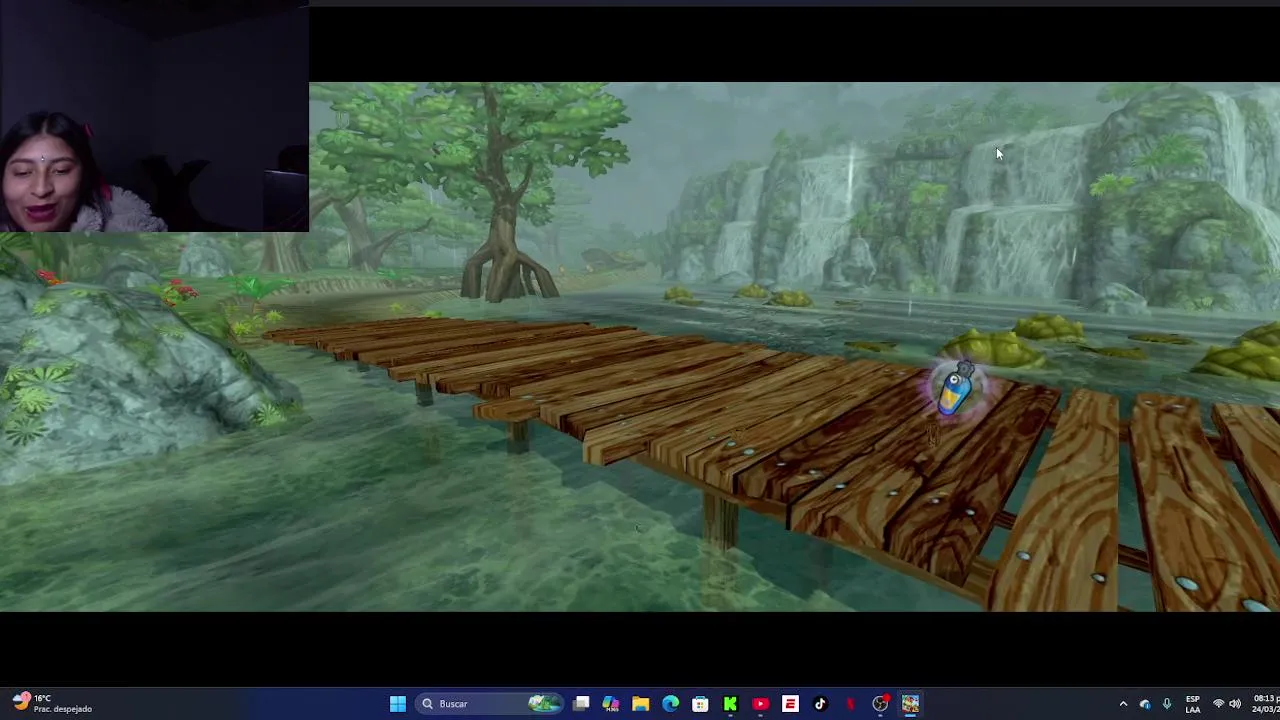This screenshot has height=720, width=1280.
Task: Click the webcam overlay of the streamer
Action: point(154,116)
